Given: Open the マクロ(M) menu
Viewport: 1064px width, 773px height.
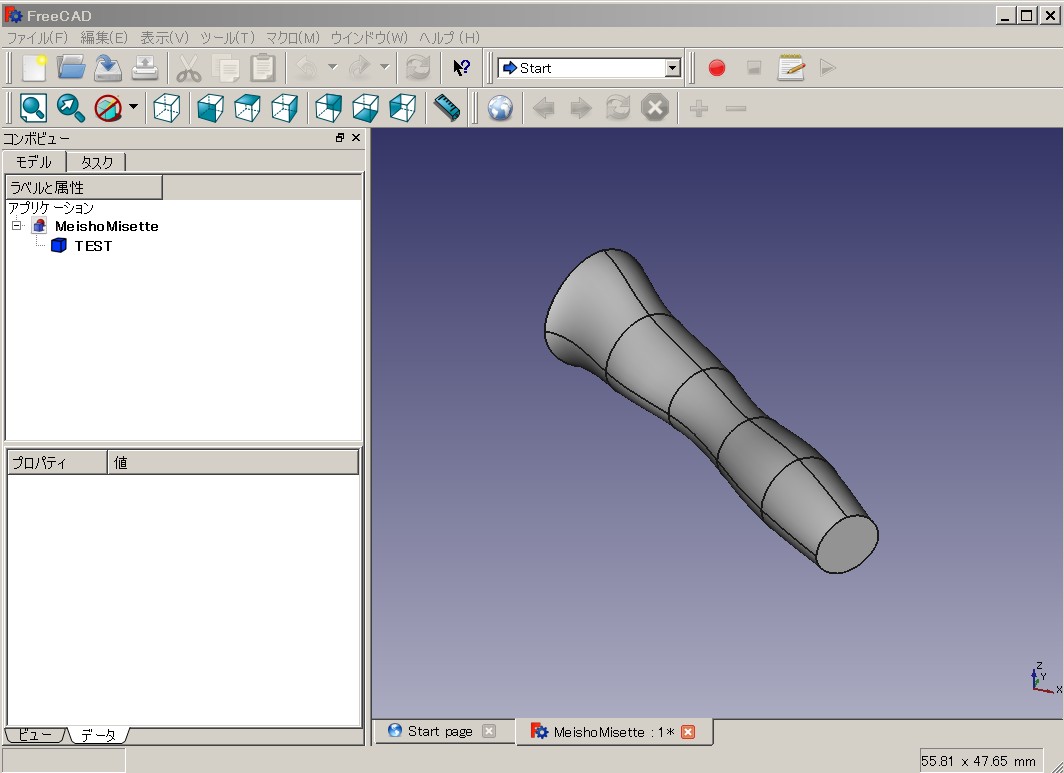Looking at the screenshot, I should (292, 37).
